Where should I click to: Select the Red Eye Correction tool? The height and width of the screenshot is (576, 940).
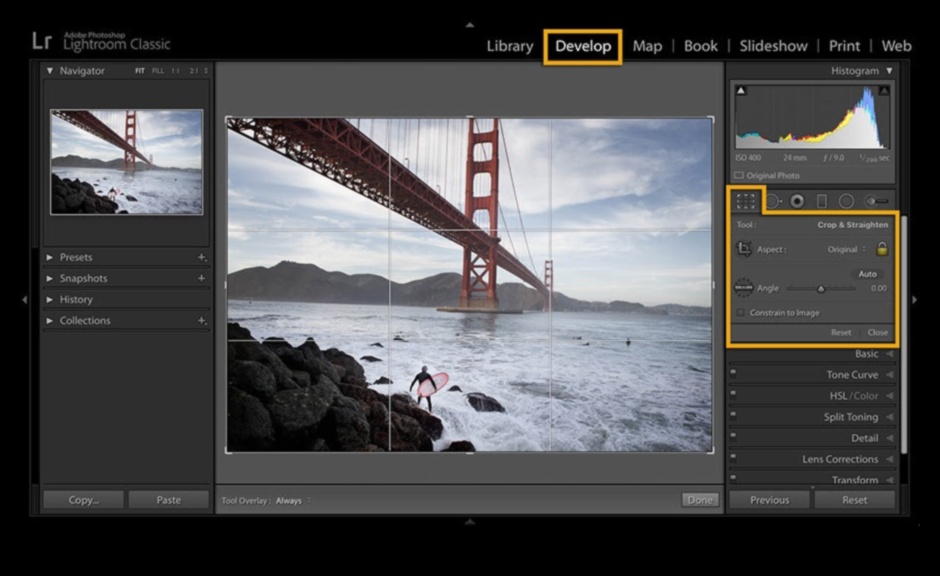coord(797,201)
